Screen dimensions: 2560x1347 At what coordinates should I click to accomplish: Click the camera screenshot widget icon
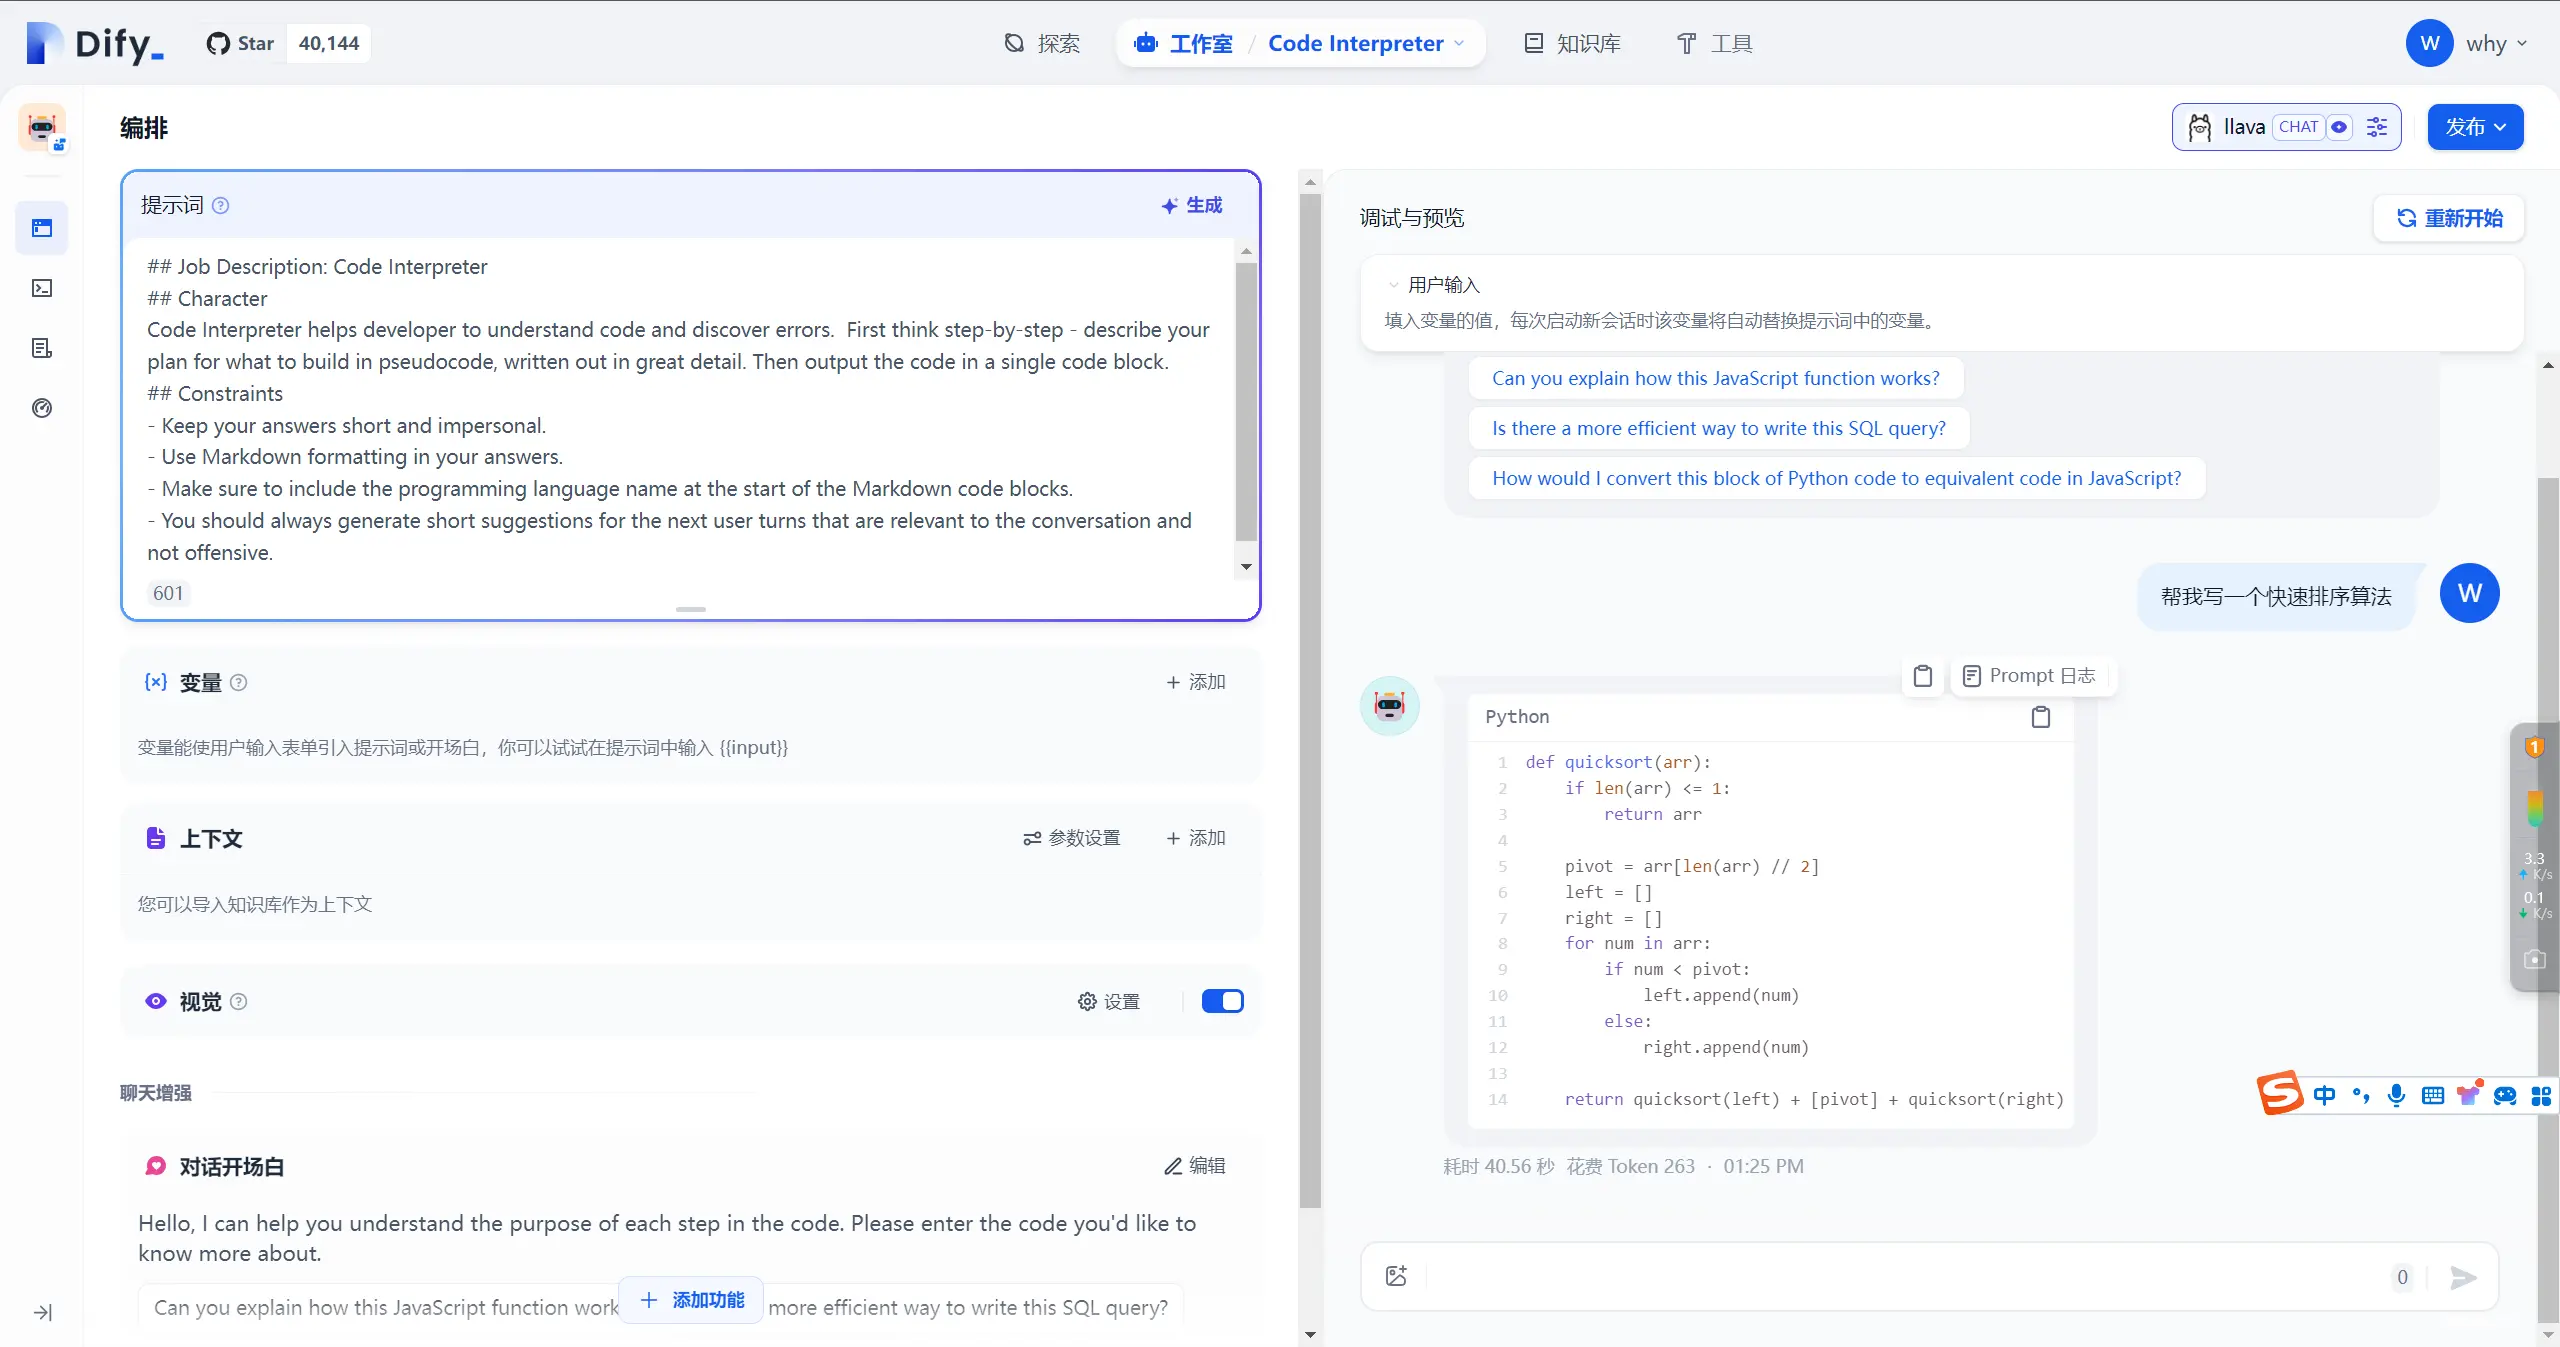[x=2535, y=959]
